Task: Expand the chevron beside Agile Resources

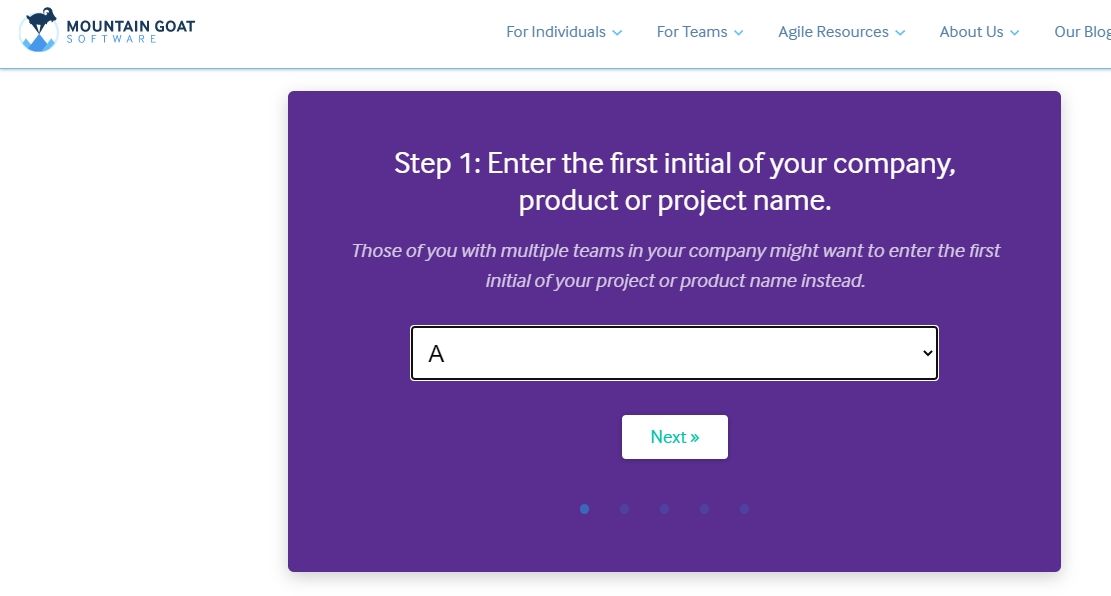Action: click(x=900, y=33)
